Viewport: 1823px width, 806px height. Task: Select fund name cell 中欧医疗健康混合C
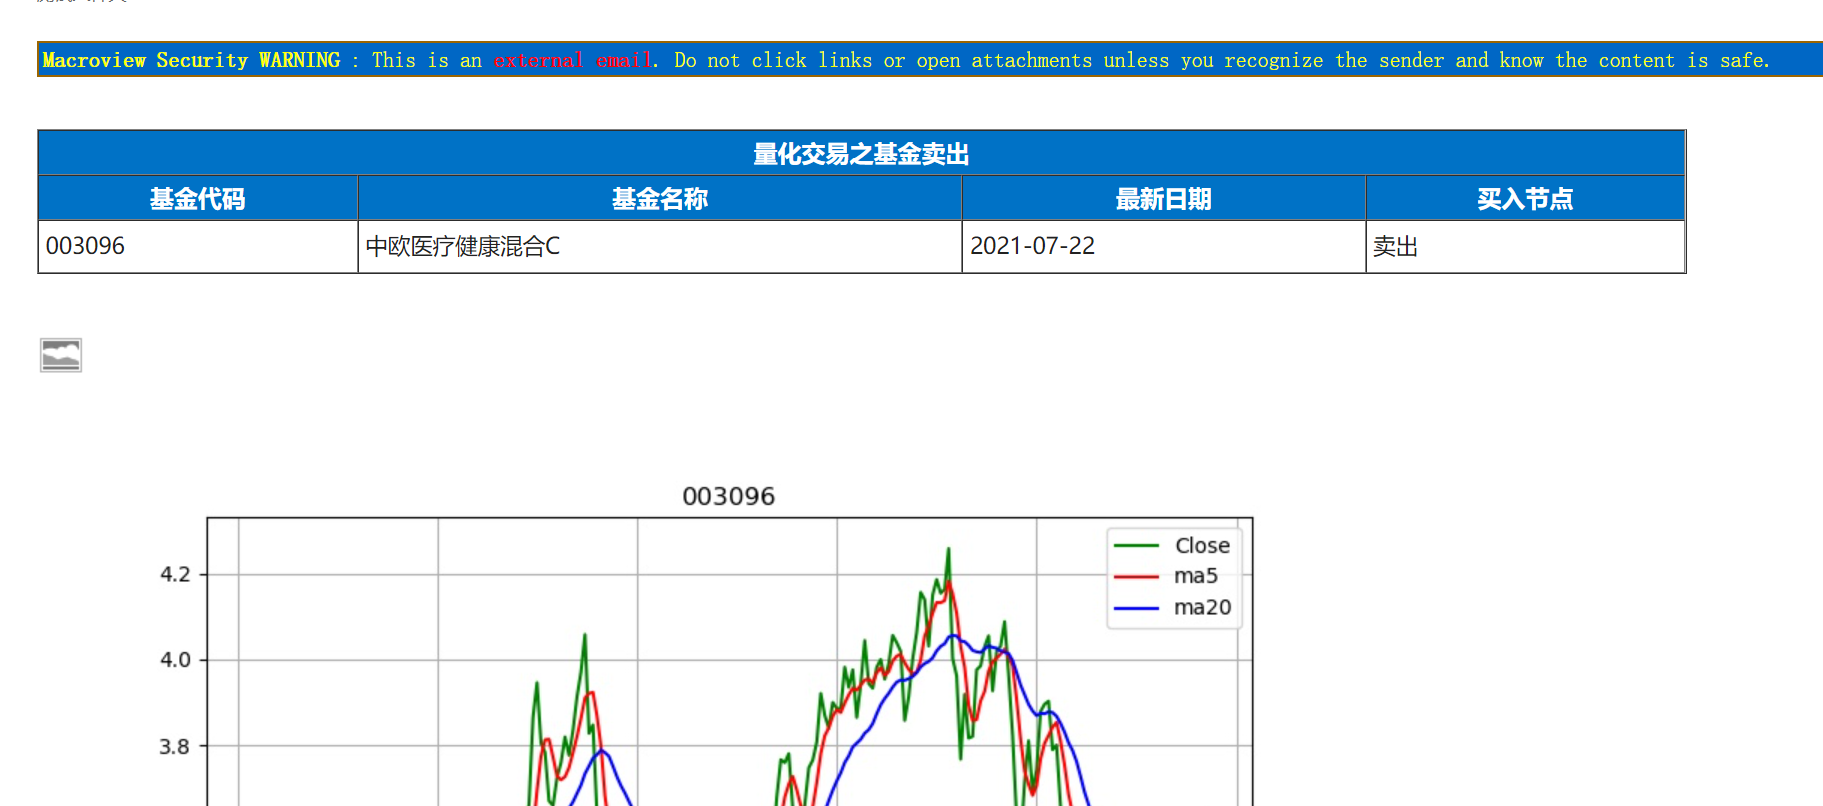(x=660, y=246)
